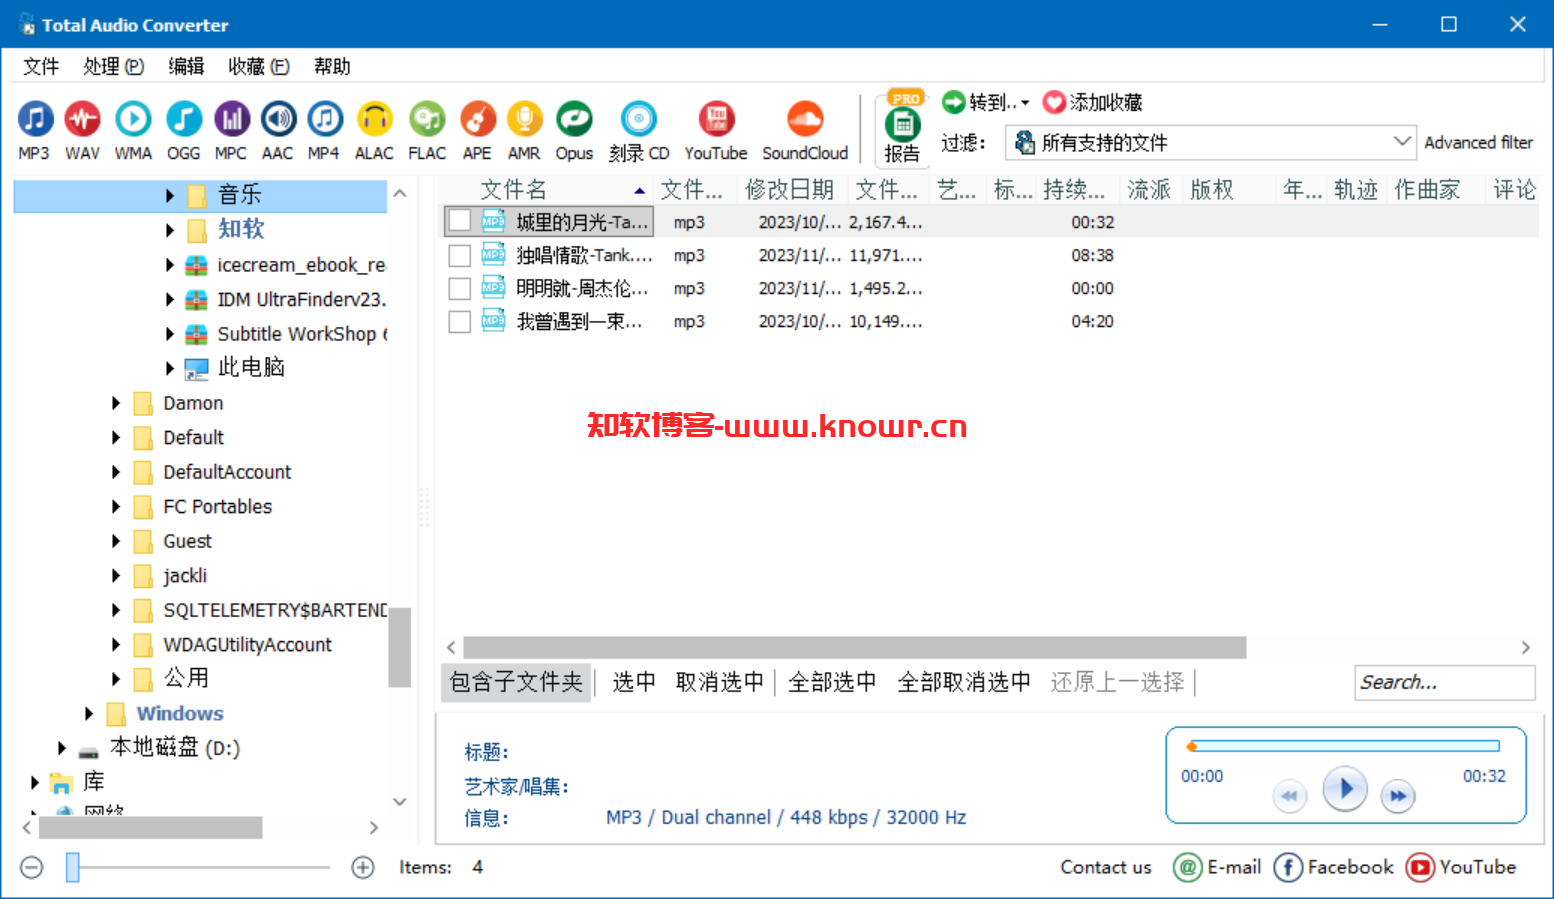Expand the Windows folder

(x=89, y=713)
